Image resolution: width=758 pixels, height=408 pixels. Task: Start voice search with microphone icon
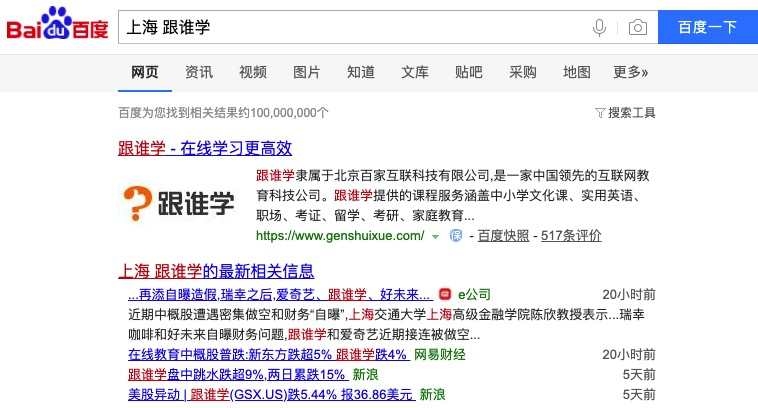[x=599, y=28]
